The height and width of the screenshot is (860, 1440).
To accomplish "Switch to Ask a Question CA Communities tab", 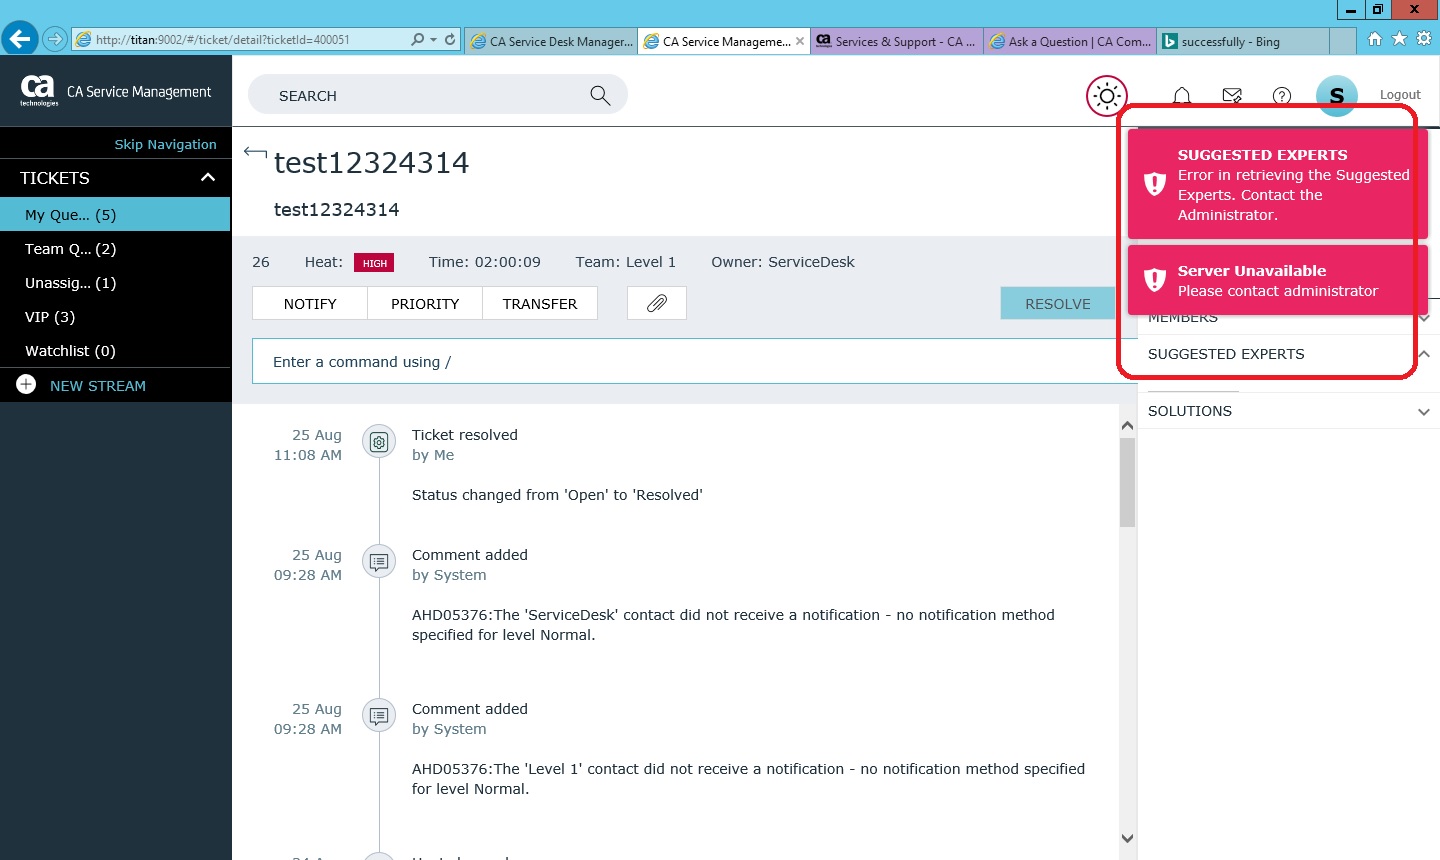I will tap(1069, 41).
